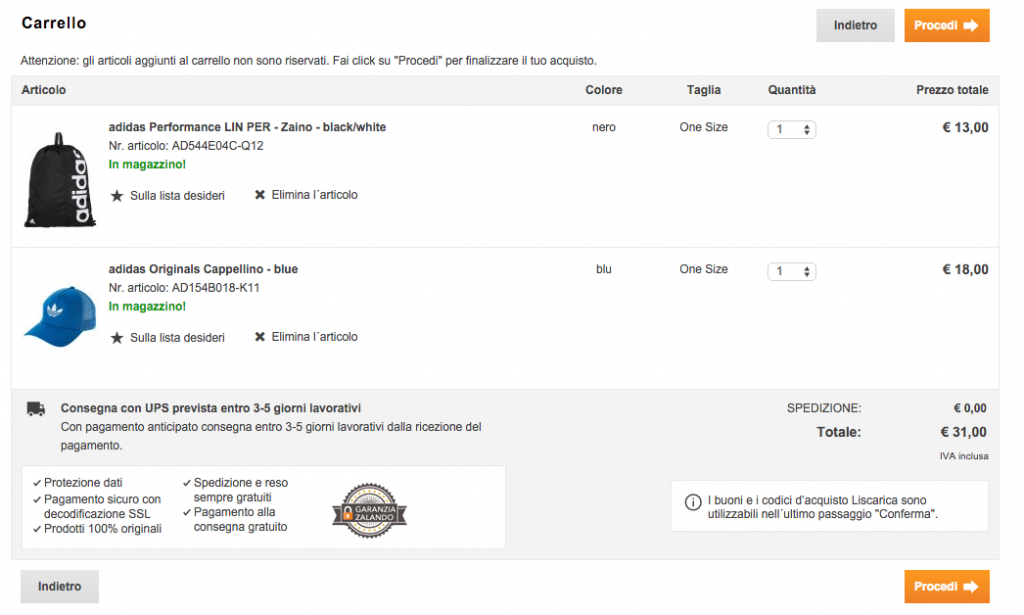The height and width of the screenshot is (615, 1024).
Task: Click X icon to remove blue cap
Action: point(260,337)
